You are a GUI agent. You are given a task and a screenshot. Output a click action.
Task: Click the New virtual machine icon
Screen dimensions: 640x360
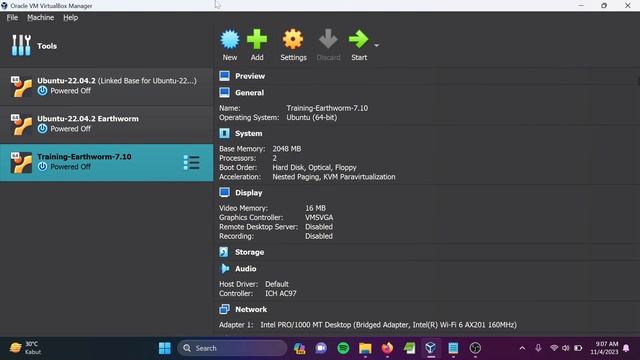(230, 40)
